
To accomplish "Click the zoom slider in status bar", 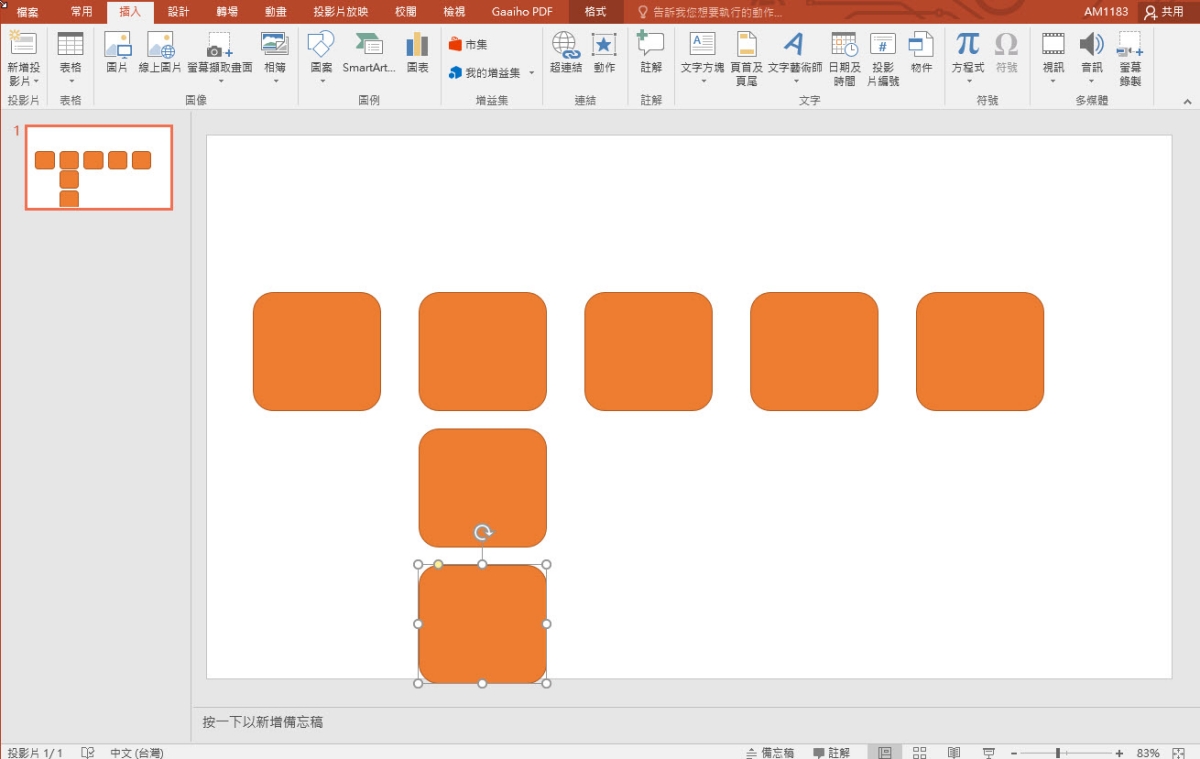I will pos(1058,752).
